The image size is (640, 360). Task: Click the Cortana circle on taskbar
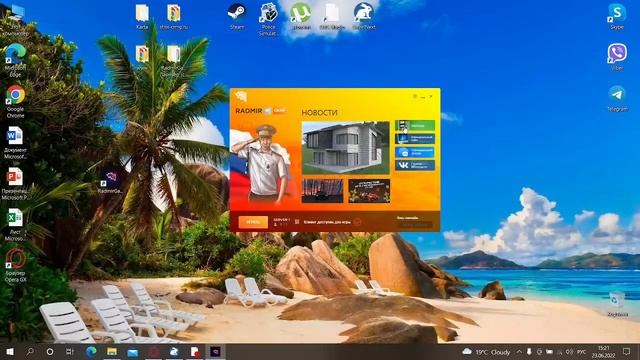(50, 351)
